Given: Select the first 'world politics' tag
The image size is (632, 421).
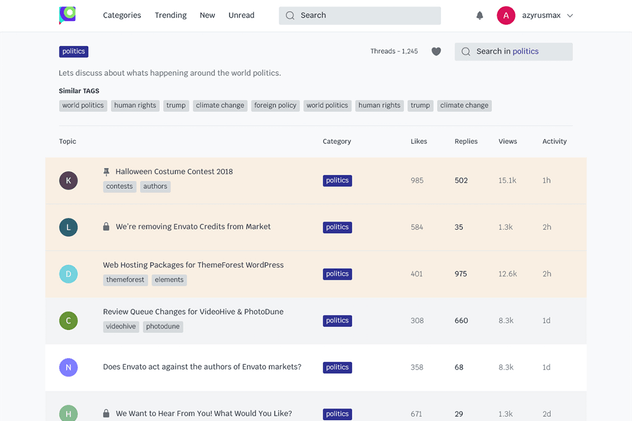Looking at the screenshot, I should pyautogui.click(x=83, y=106).
